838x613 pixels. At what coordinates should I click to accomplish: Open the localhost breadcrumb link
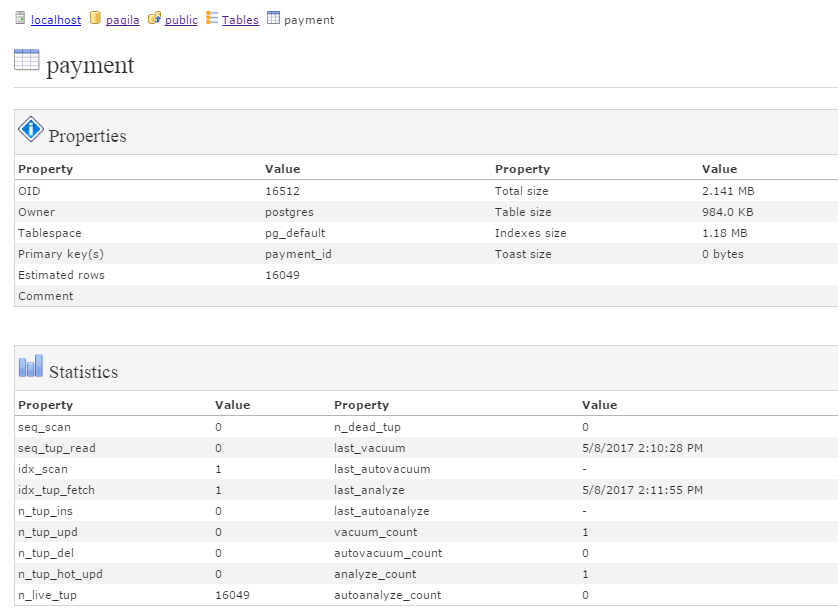point(56,20)
